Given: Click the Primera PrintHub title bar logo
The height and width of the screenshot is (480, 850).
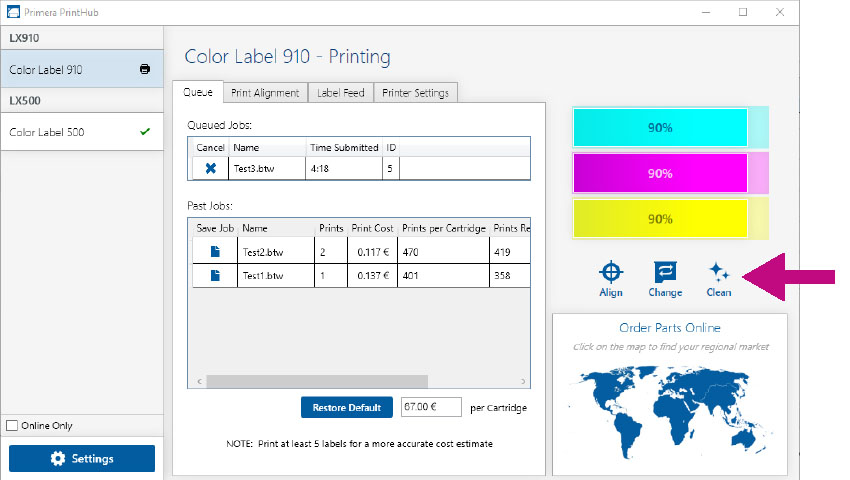Looking at the screenshot, I should (13, 12).
